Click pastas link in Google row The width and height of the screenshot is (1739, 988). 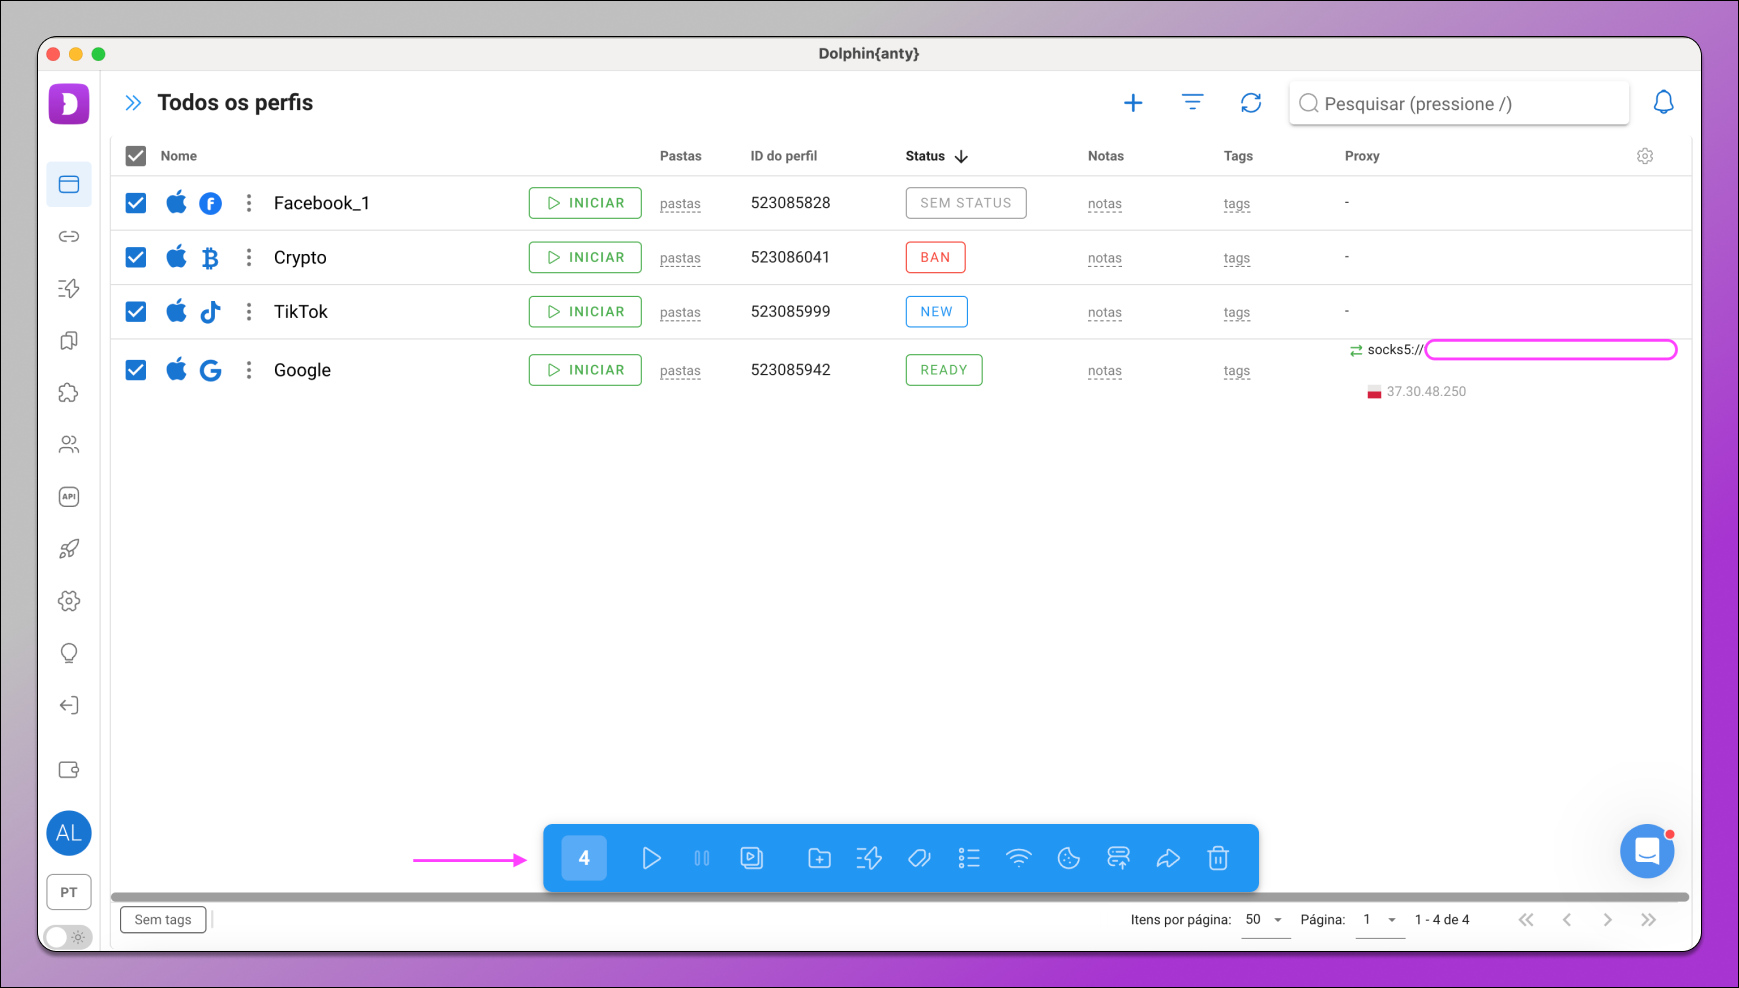point(680,371)
